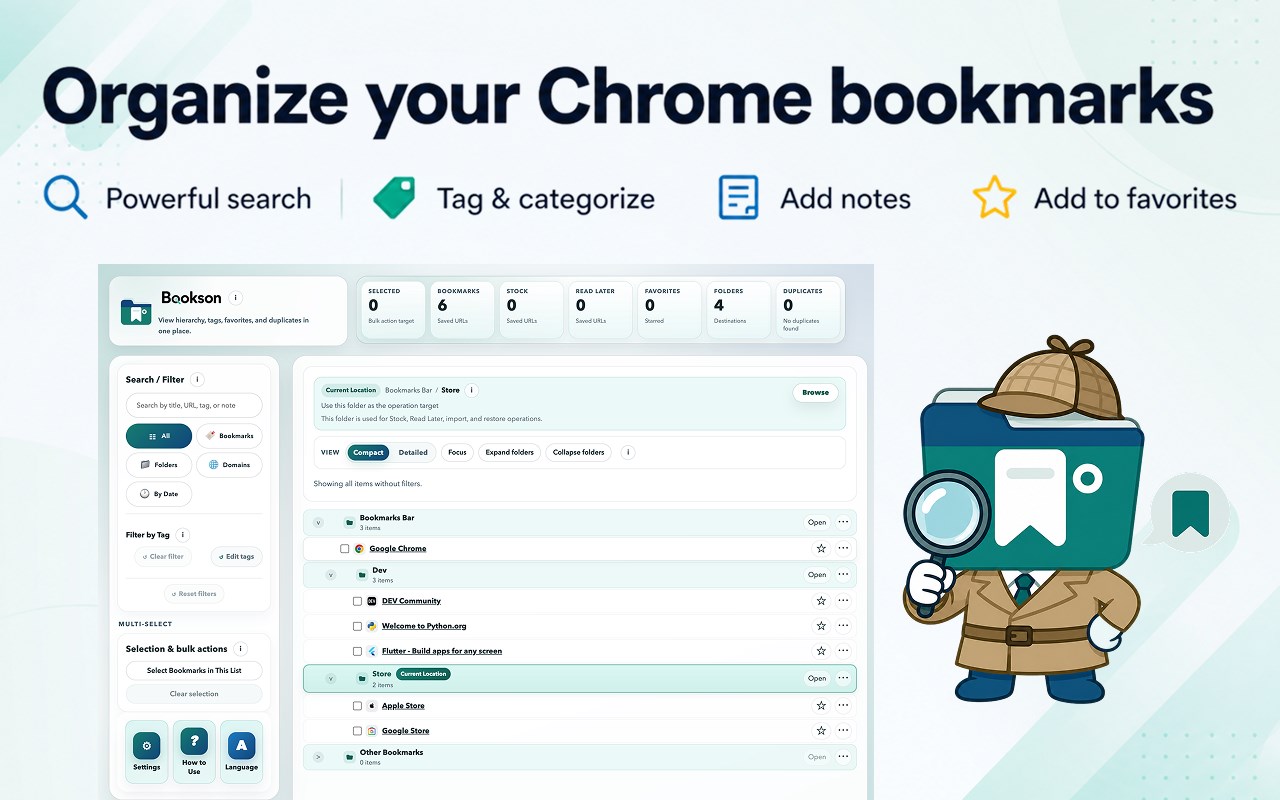
Task: Star the Apple Store bookmark
Action: click(x=821, y=706)
